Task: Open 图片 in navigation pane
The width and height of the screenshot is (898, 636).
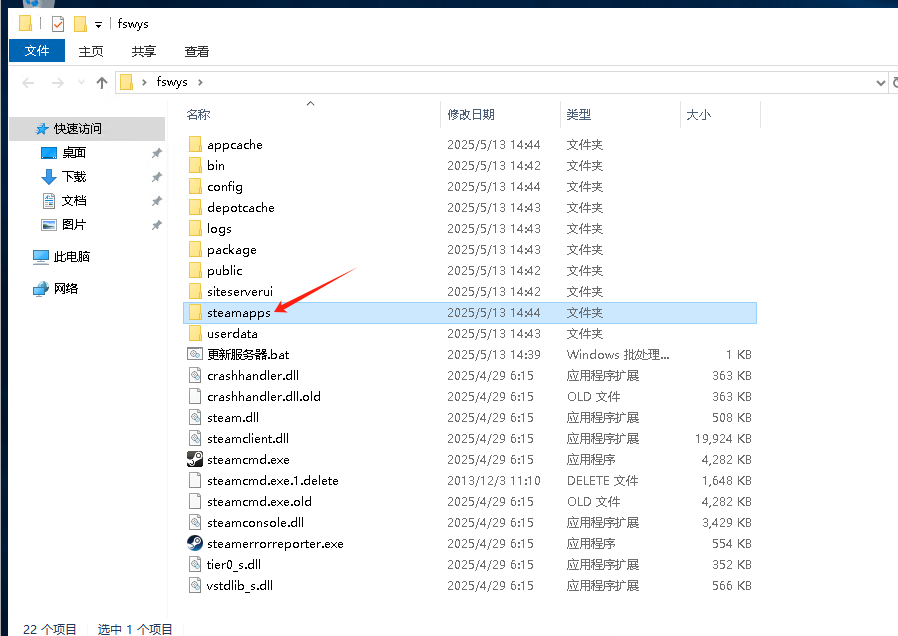Action: tap(74, 225)
